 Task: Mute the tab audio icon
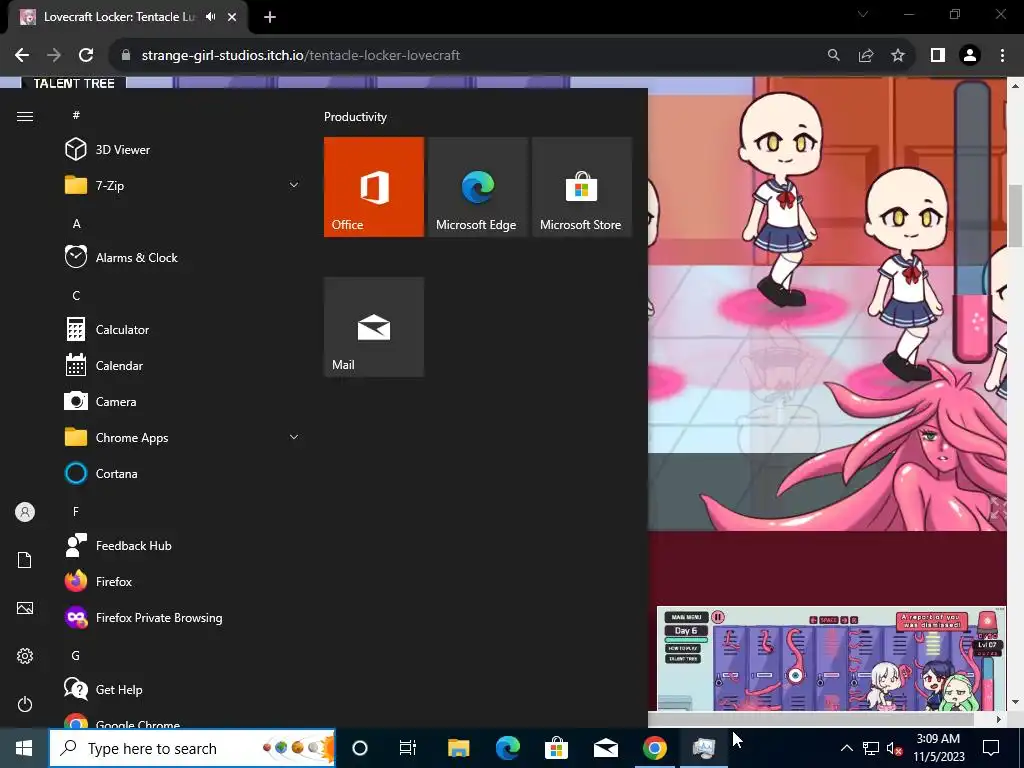coord(210,17)
